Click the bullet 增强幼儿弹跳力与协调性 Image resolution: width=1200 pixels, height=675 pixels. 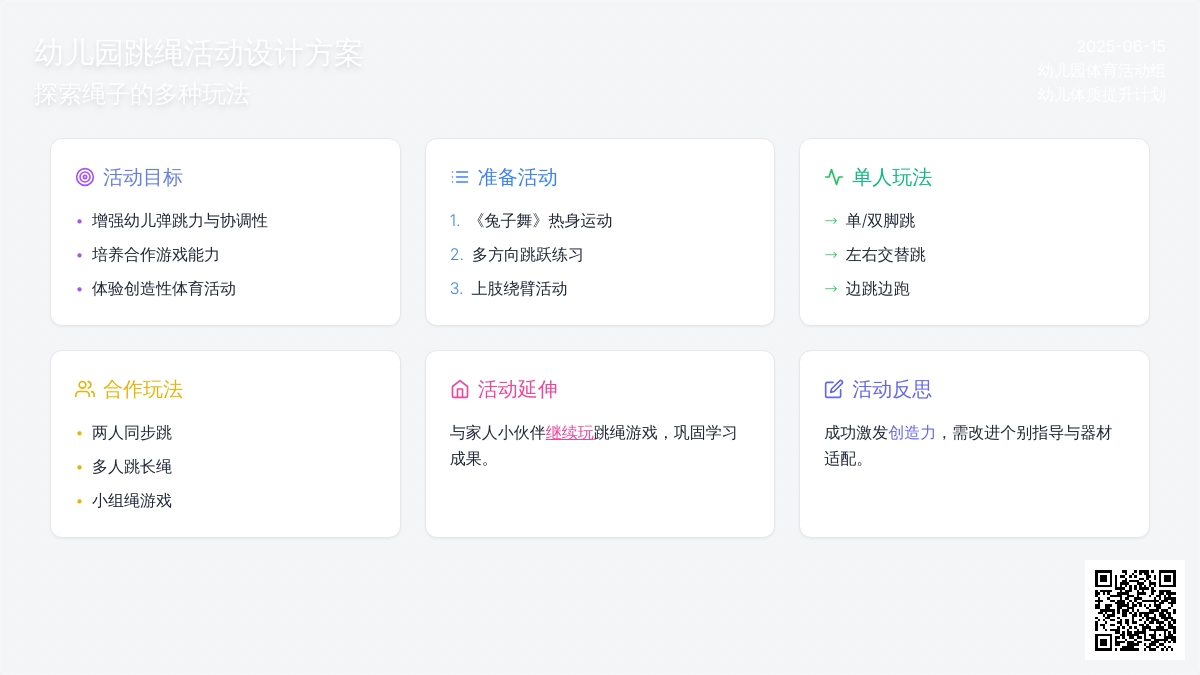(180, 221)
